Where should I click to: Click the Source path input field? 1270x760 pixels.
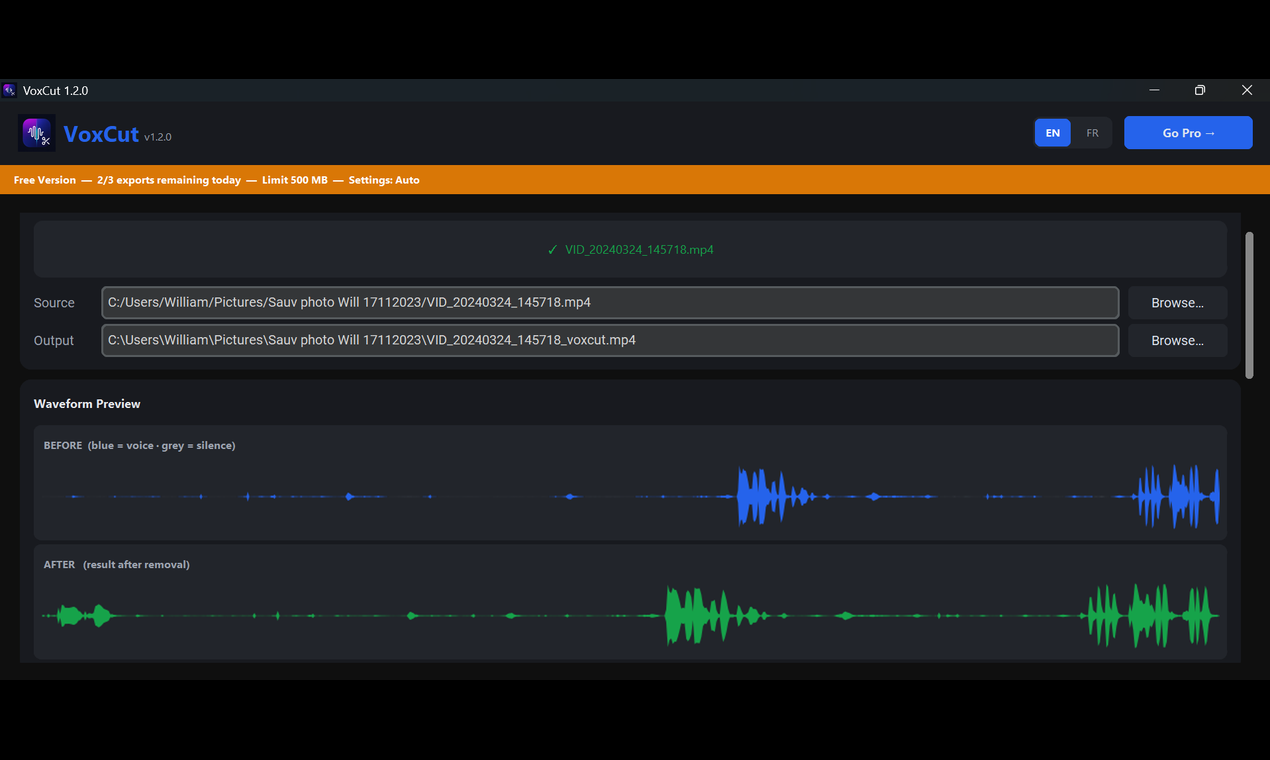pyautogui.click(x=610, y=302)
